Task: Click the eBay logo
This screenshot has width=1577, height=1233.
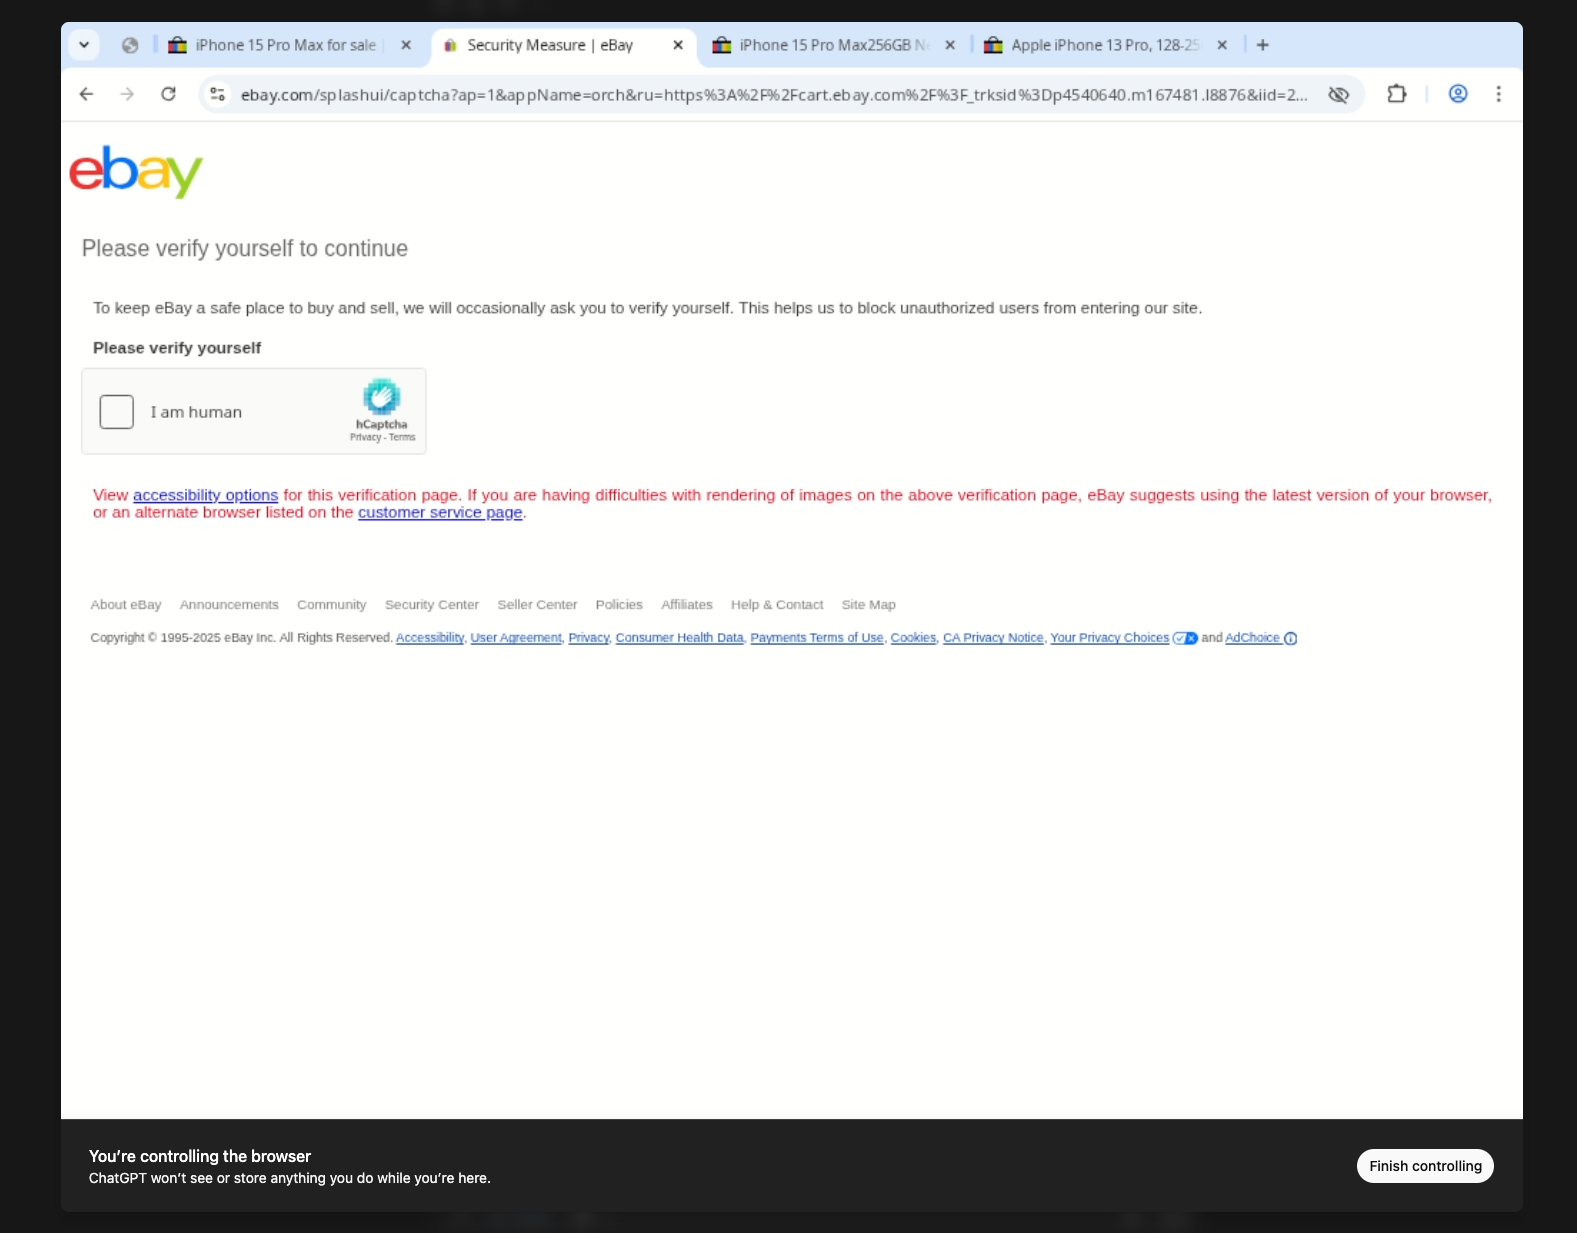Action: [136, 171]
